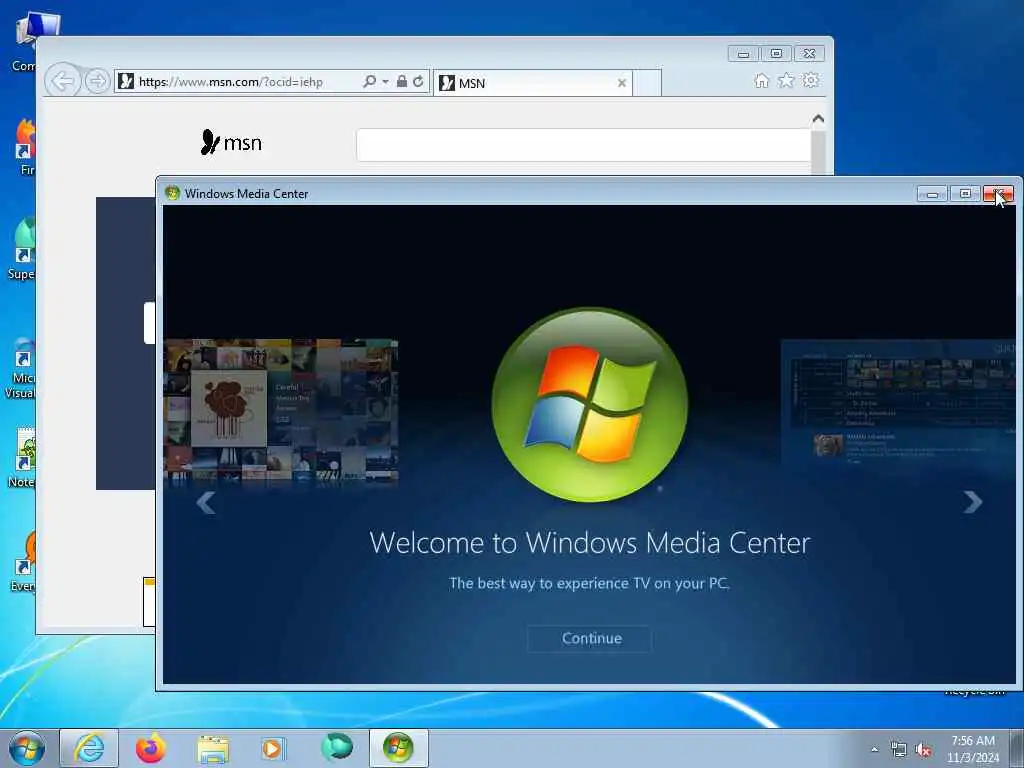Open the Windows Start menu

click(x=27, y=748)
